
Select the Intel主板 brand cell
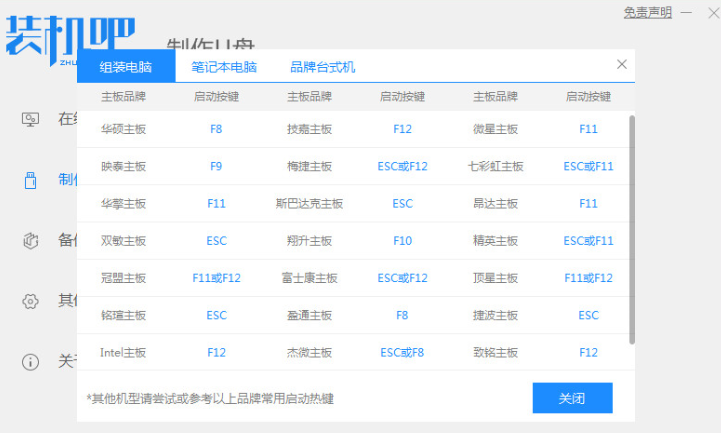coord(123,352)
